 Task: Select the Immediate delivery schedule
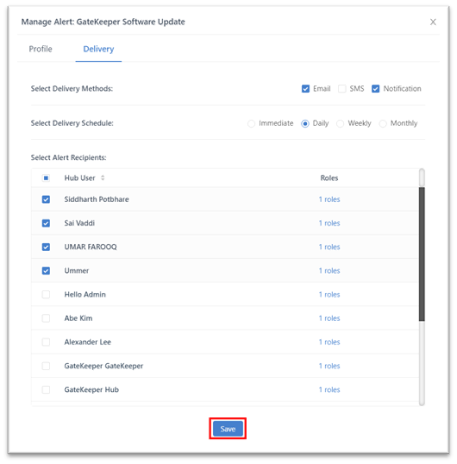[x=251, y=124]
